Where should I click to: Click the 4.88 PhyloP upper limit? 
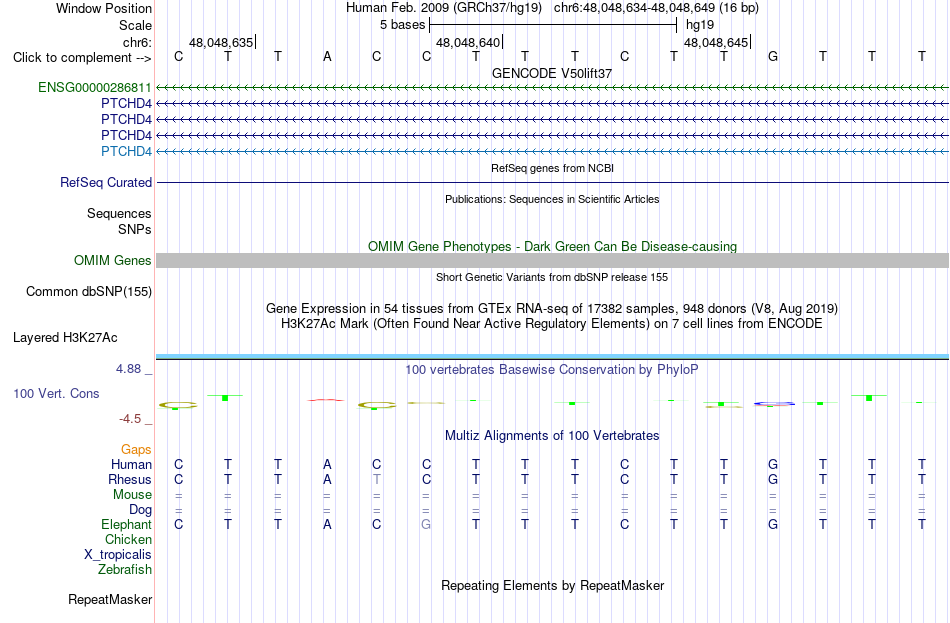coord(128,369)
